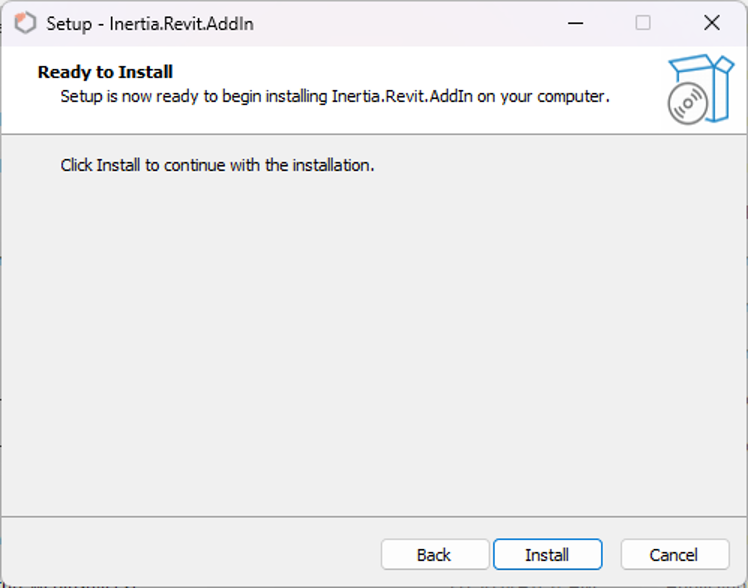Click empty space left of the Back button
The image size is (748, 588).
pyautogui.click(x=191, y=554)
